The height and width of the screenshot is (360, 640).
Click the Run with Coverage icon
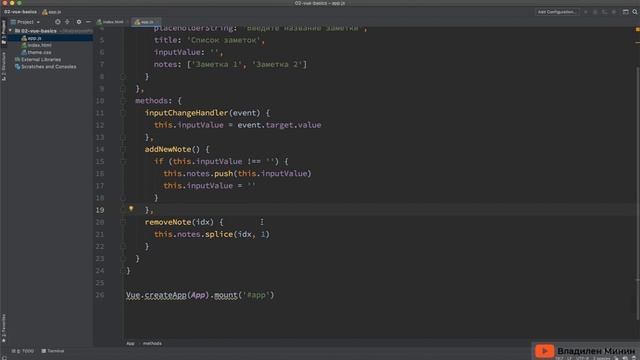pos(604,12)
